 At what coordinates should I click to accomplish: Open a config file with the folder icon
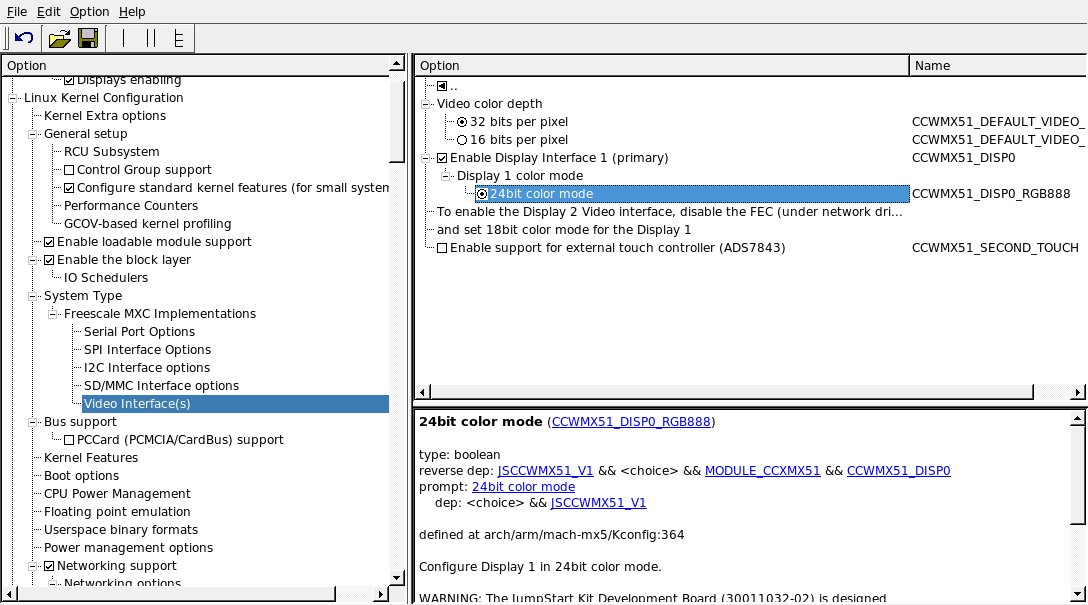tap(60, 38)
